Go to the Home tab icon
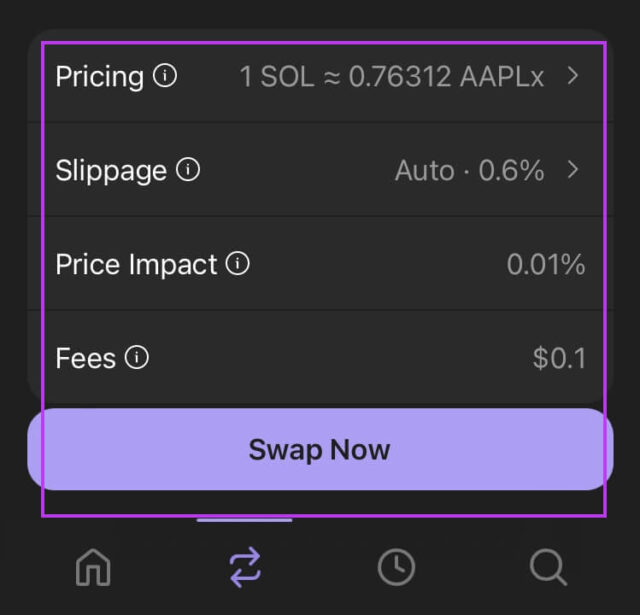 click(94, 568)
